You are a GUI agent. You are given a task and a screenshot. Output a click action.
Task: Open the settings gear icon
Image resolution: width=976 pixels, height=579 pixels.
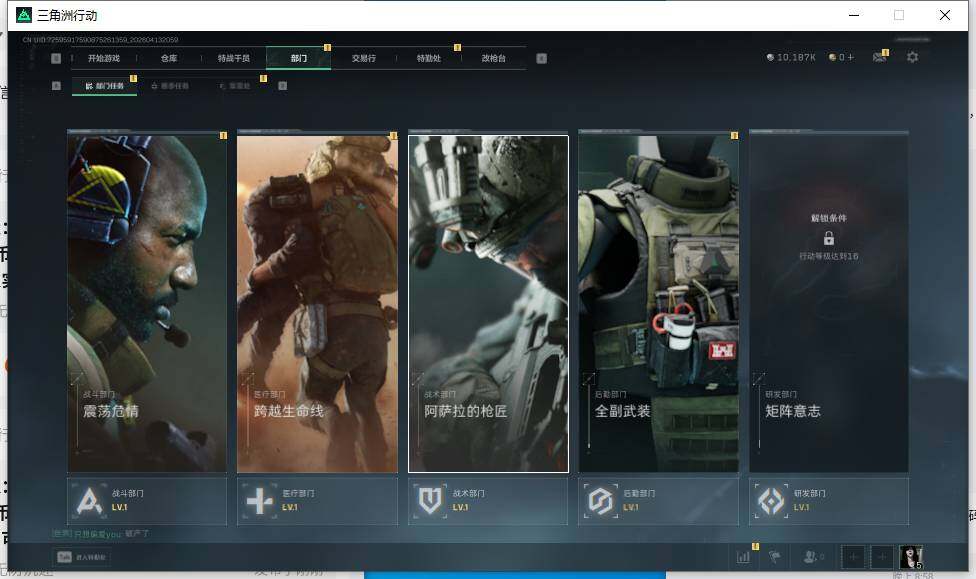tap(913, 57)
